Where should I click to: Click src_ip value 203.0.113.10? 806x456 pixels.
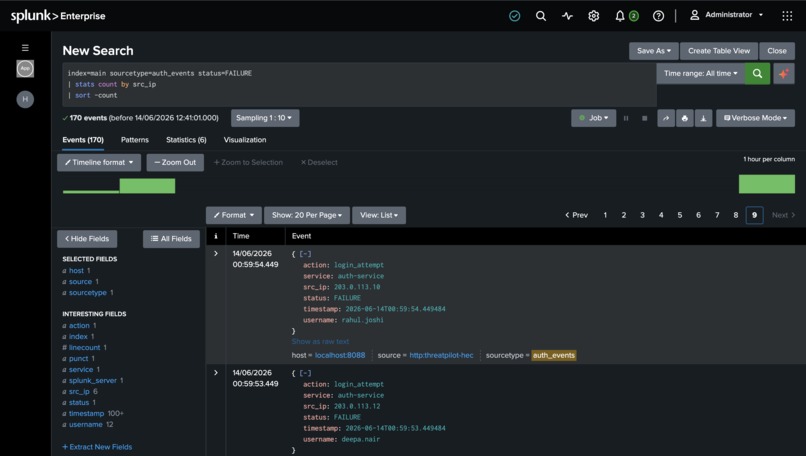click(x=357, y=287)
